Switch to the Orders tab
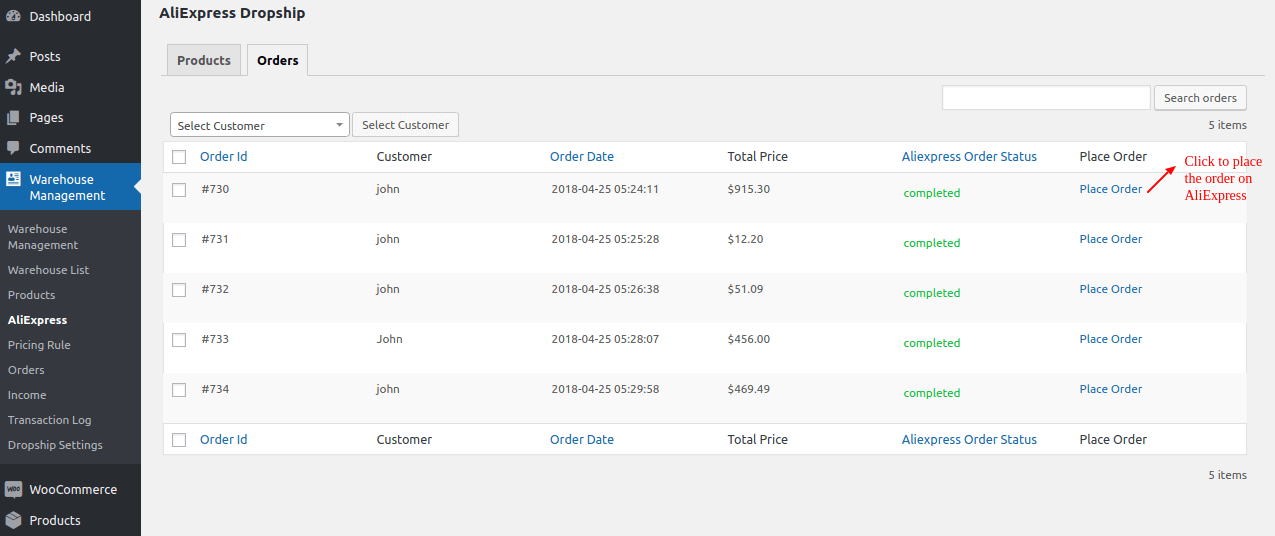 [x=278, y=60]
